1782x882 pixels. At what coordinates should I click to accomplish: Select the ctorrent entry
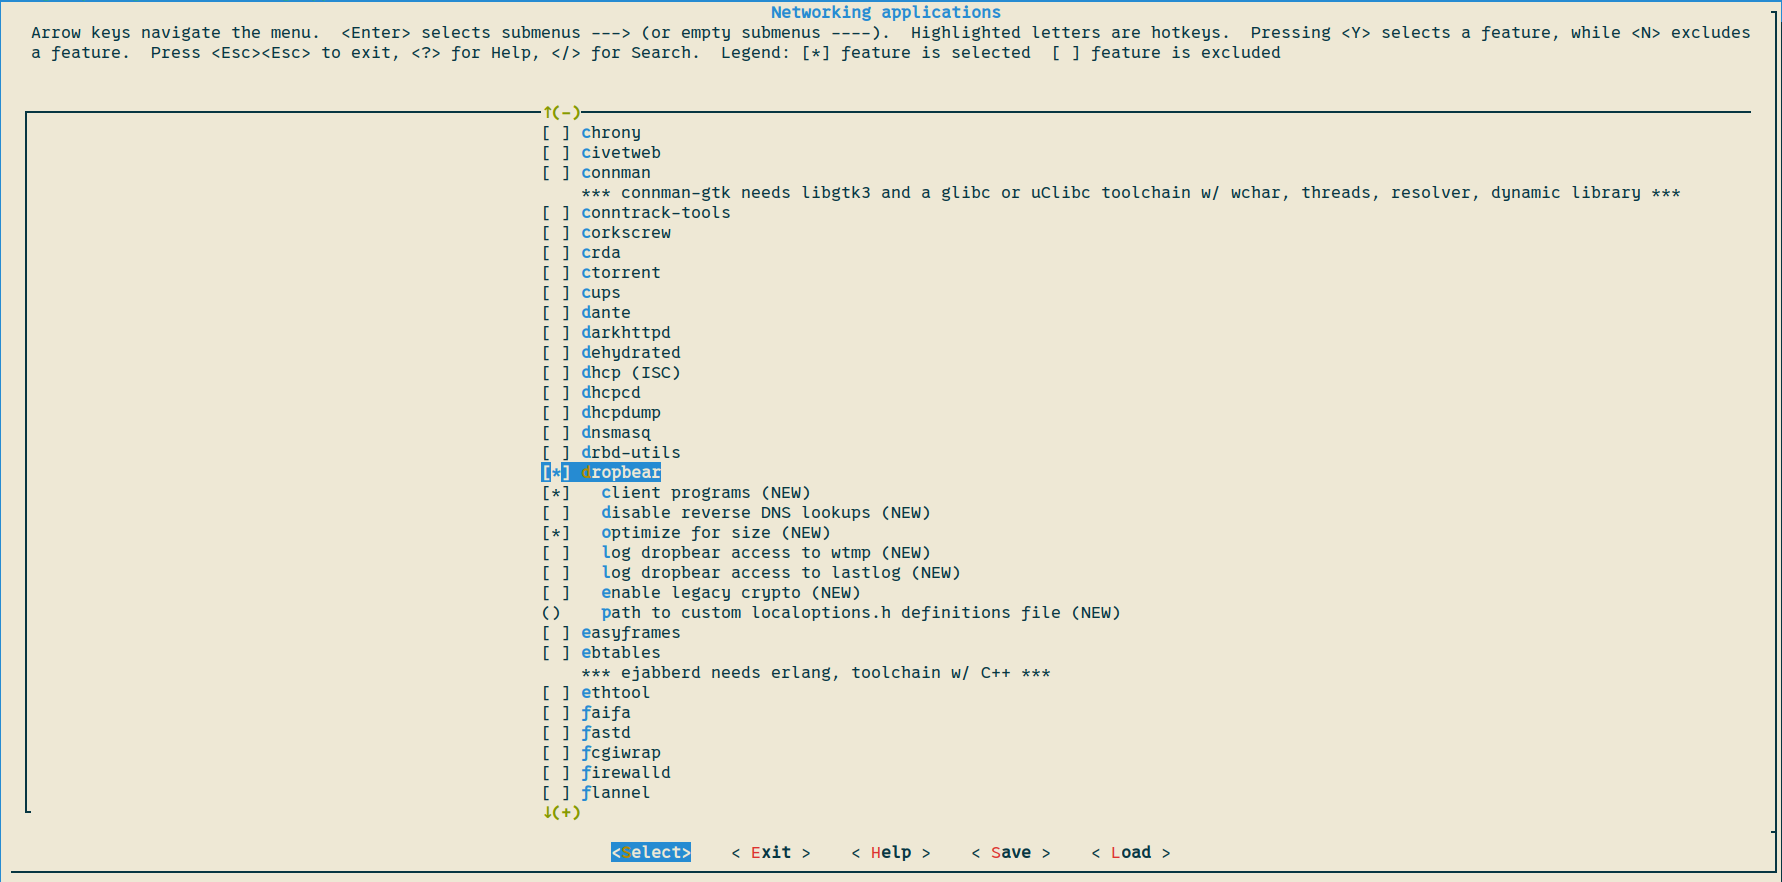(601, 272)
